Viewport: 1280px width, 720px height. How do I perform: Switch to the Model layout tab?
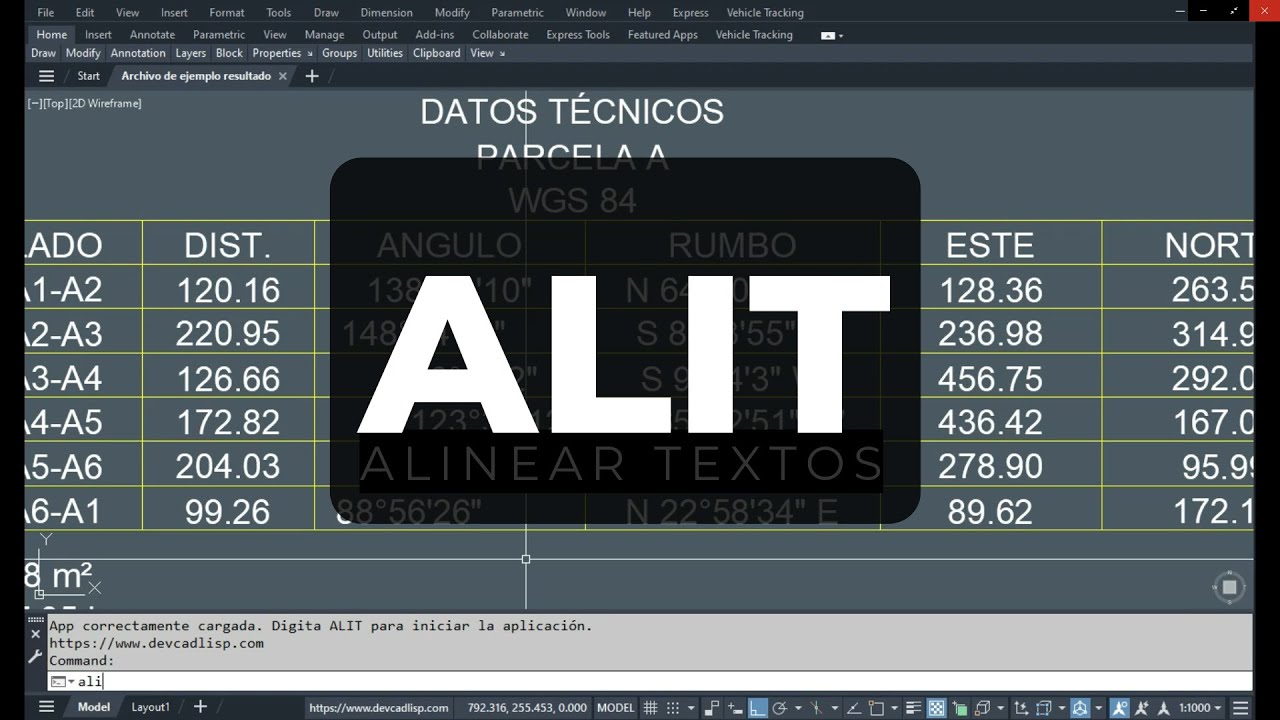[94, 707]
